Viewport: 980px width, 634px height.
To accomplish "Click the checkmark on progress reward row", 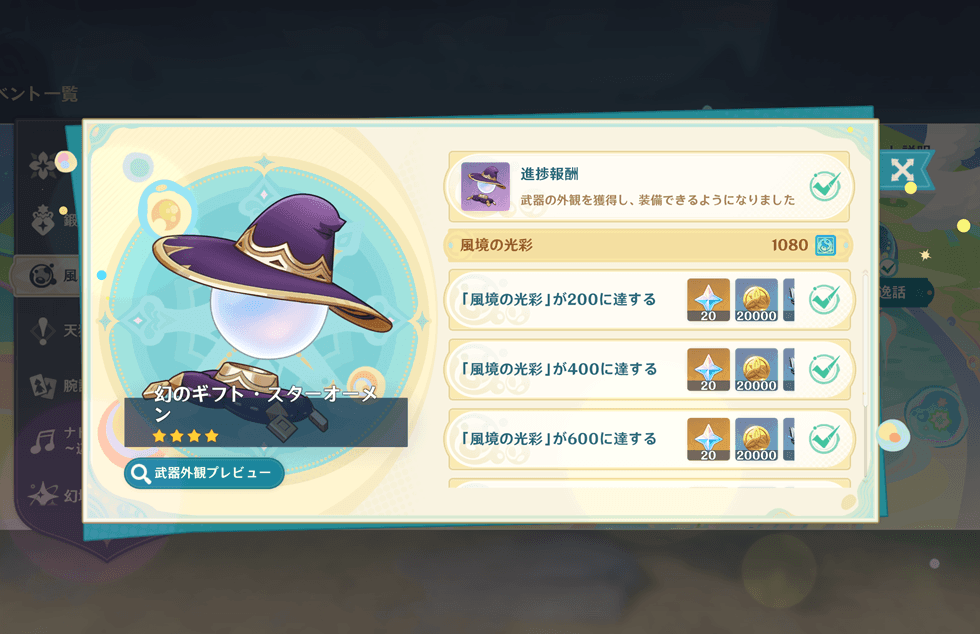I will click(825, 186).
